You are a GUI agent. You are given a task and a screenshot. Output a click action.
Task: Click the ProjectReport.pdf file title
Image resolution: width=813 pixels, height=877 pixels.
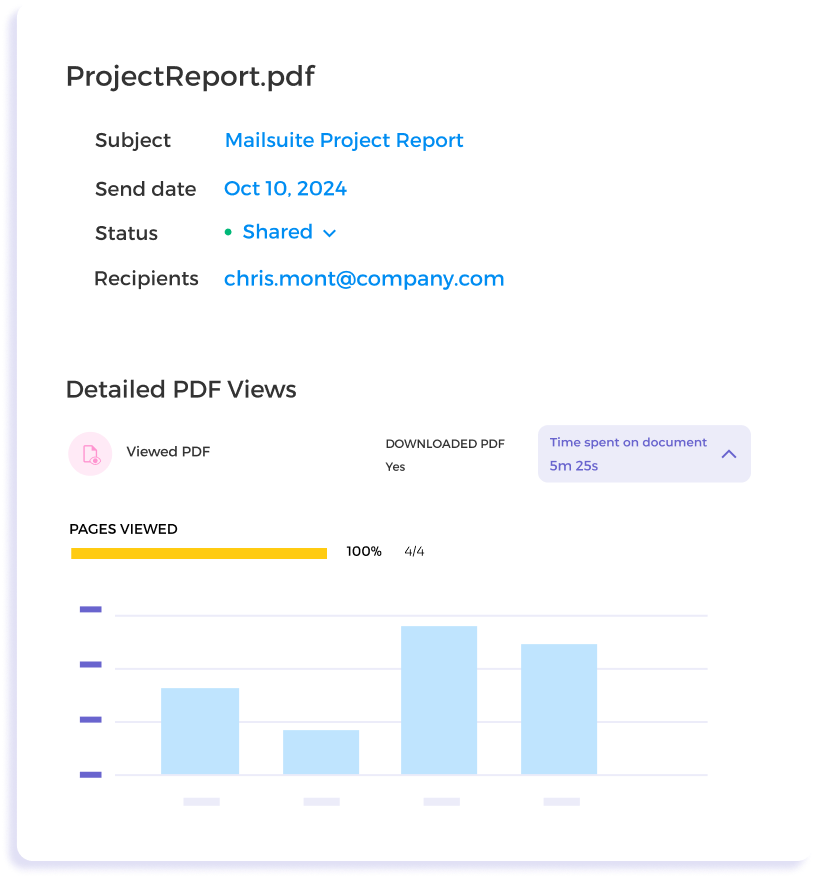tap(190, 77)
